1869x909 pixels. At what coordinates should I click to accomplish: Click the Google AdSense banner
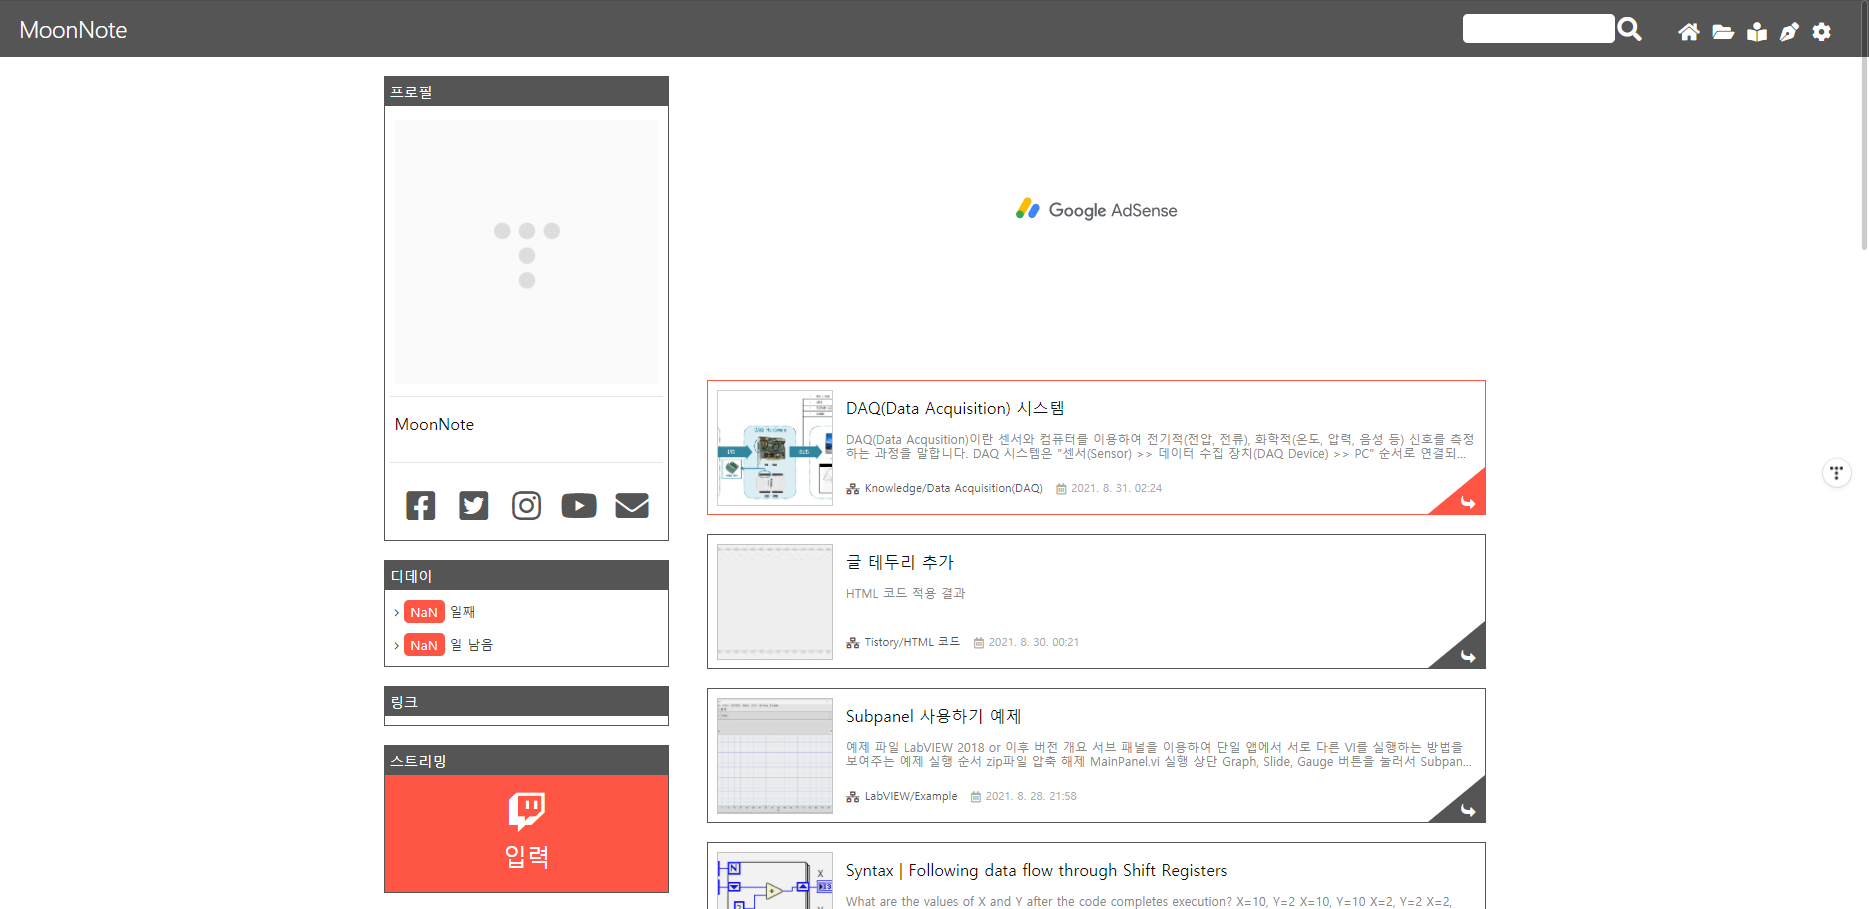(1096, 210)
